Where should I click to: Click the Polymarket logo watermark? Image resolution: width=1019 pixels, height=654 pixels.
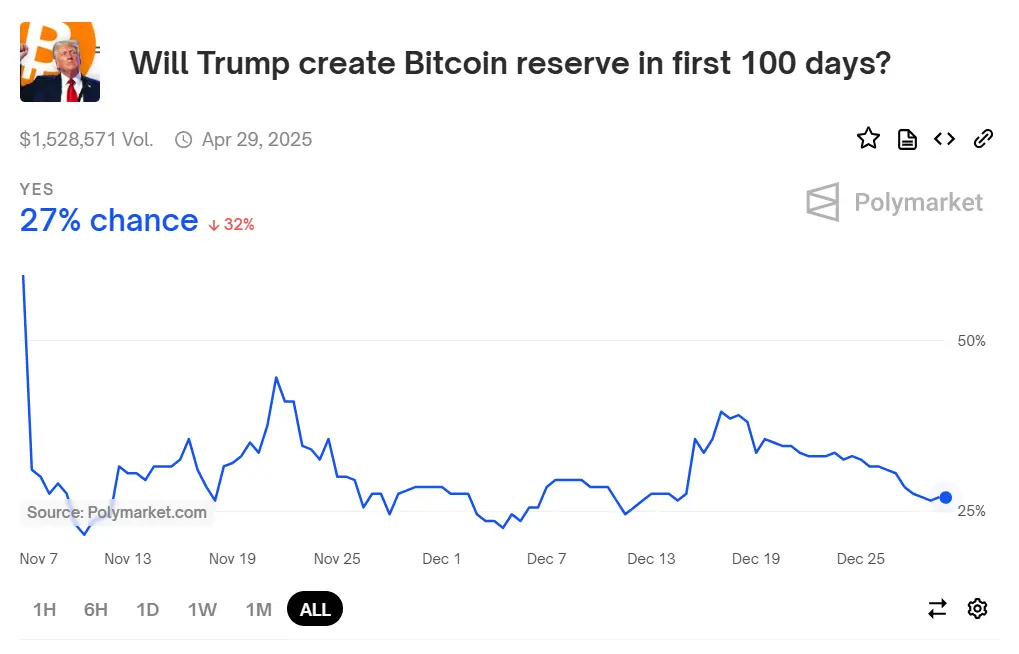pyautogui.click(x=893, y=202)
